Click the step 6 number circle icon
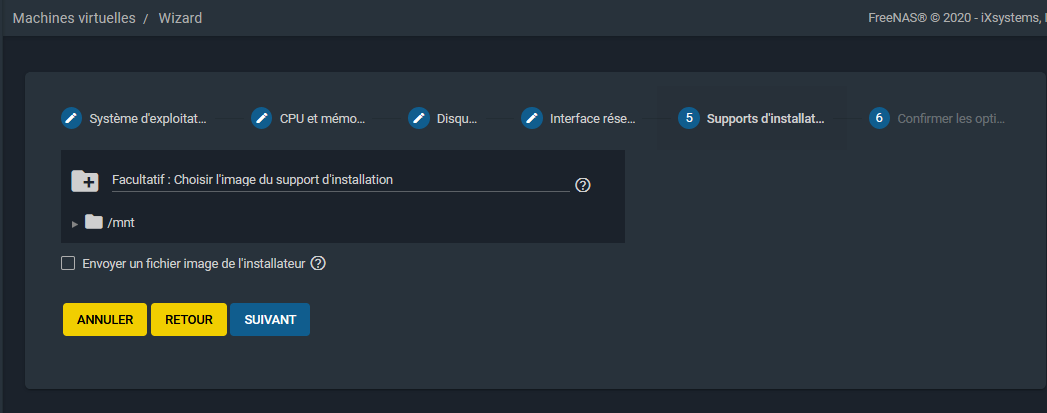This screenshot has height=413, width=1047. tap(879, 118)
